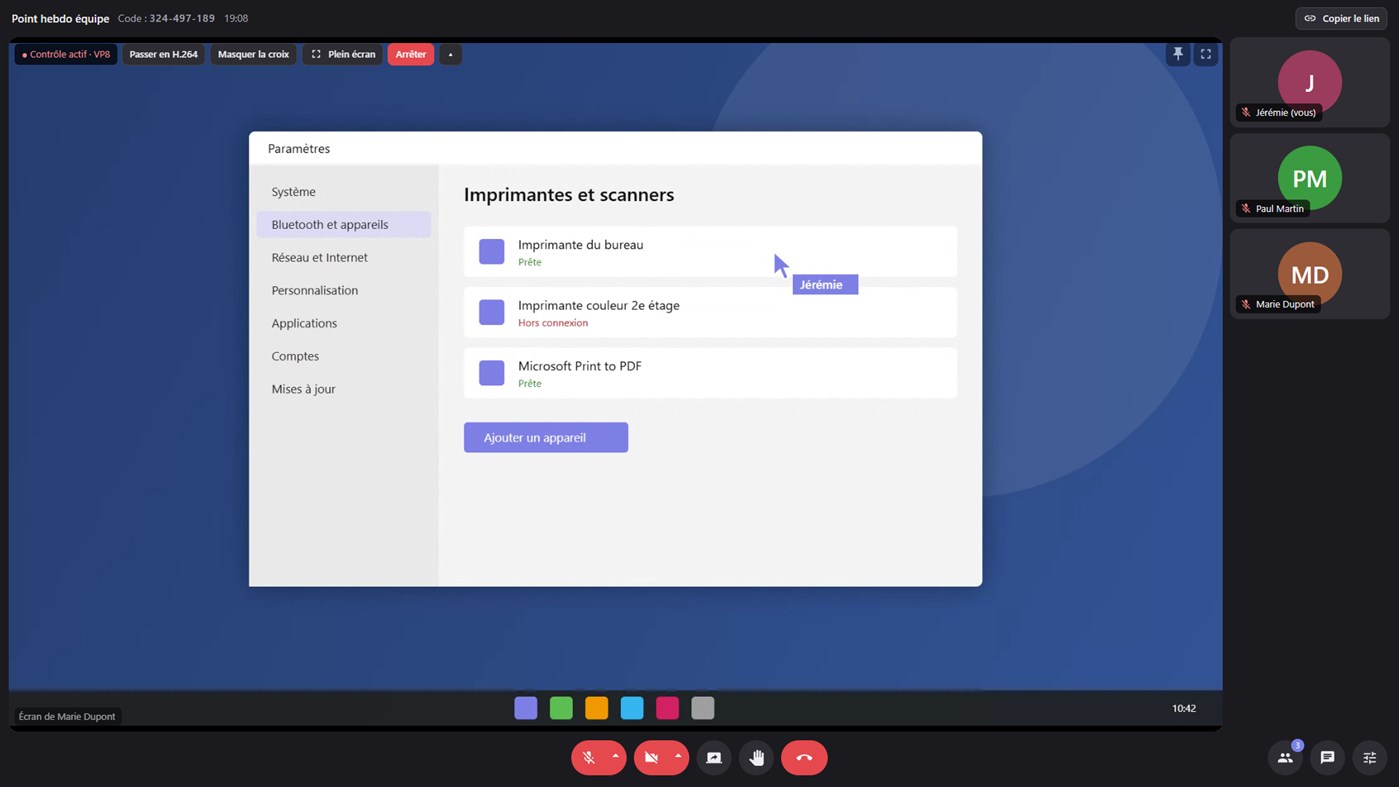Click Ajouter un appareil button

pyautogui.click(x=546, y=437)
